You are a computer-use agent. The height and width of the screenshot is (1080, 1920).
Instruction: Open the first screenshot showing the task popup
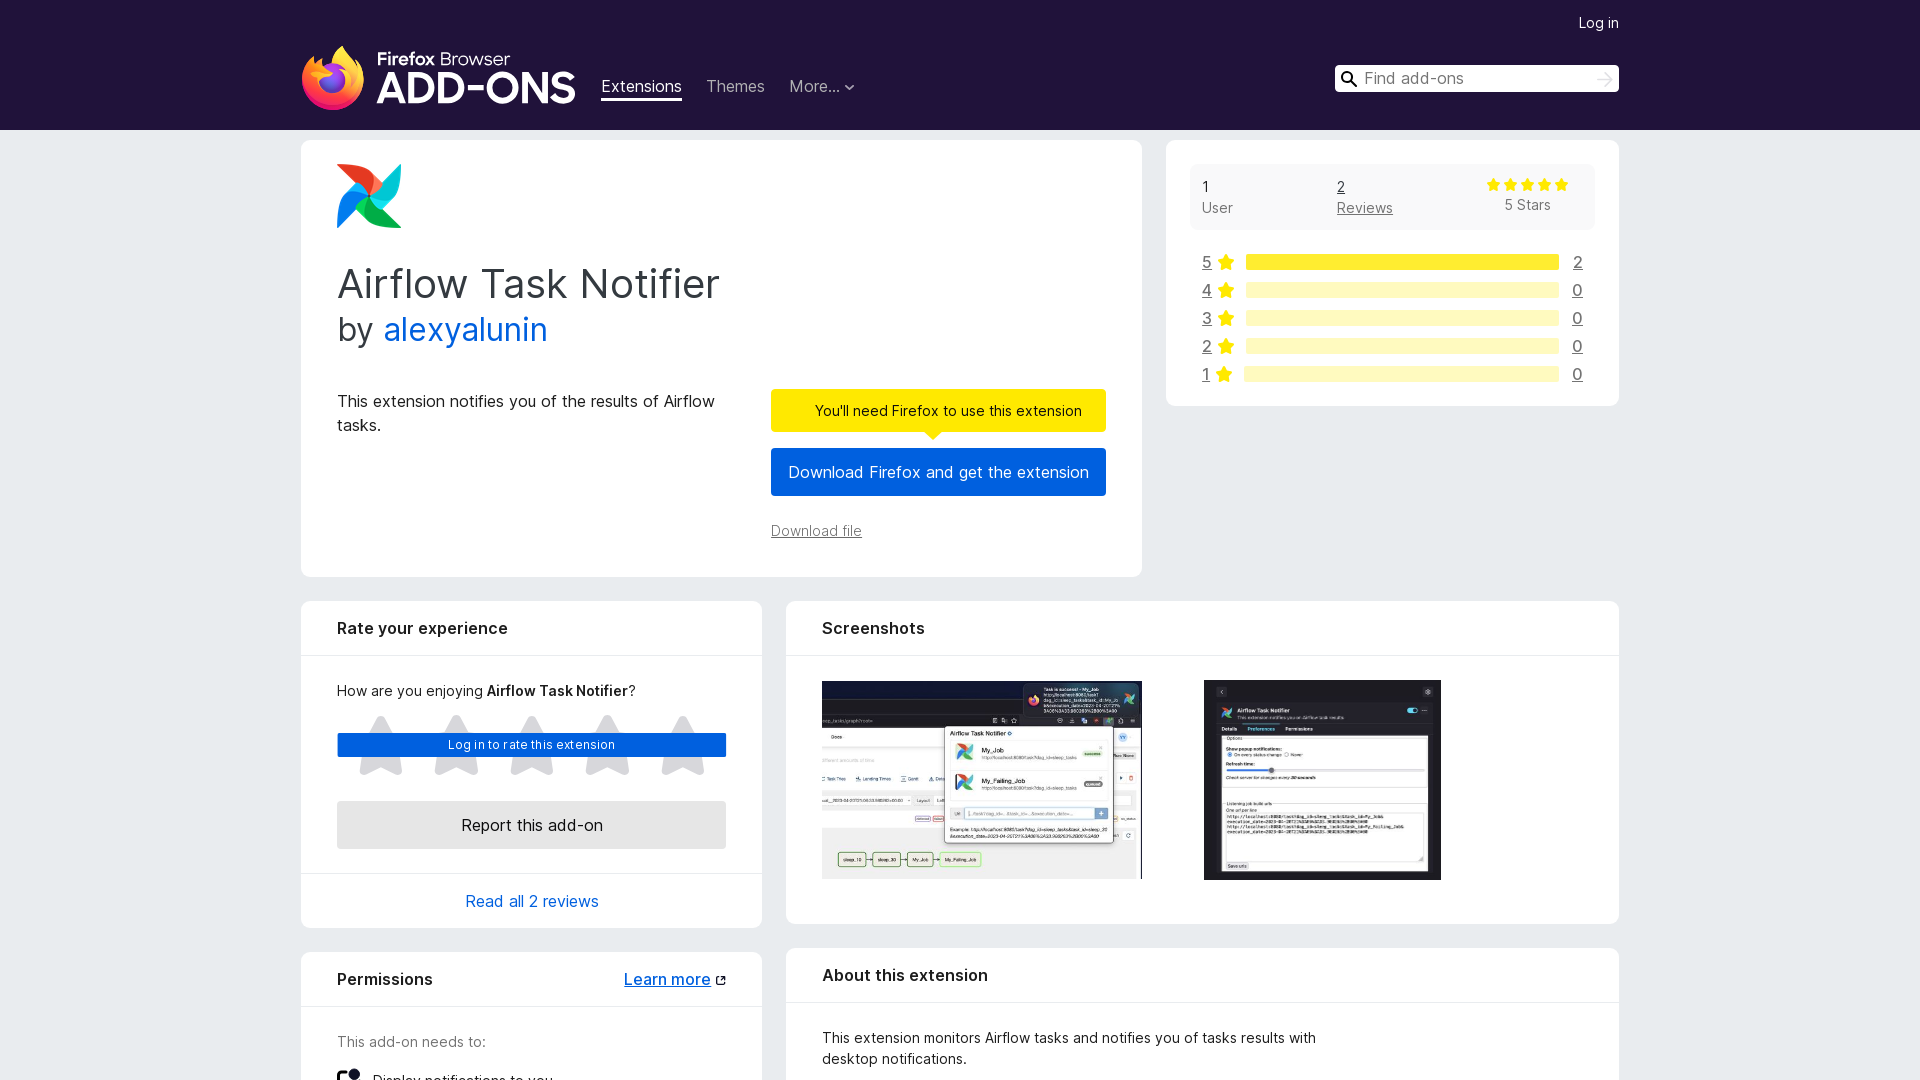point(982,780)
